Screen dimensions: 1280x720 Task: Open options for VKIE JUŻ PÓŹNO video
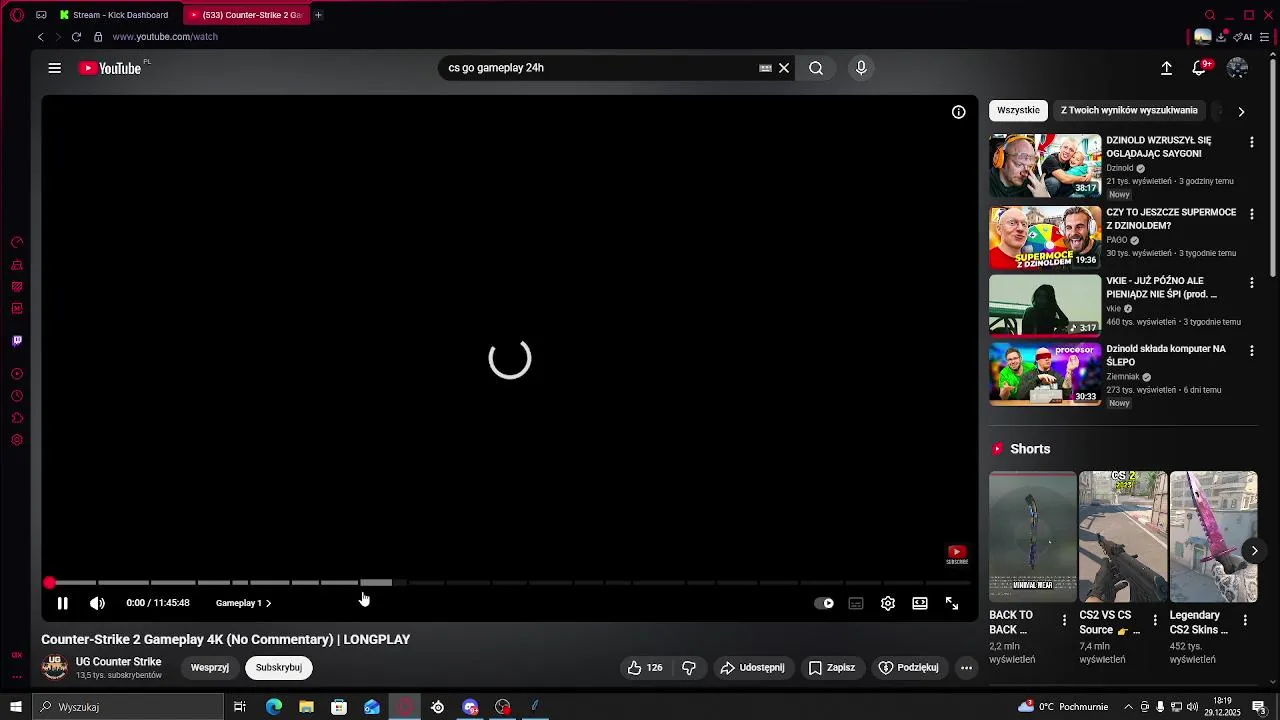point(1251,283)
